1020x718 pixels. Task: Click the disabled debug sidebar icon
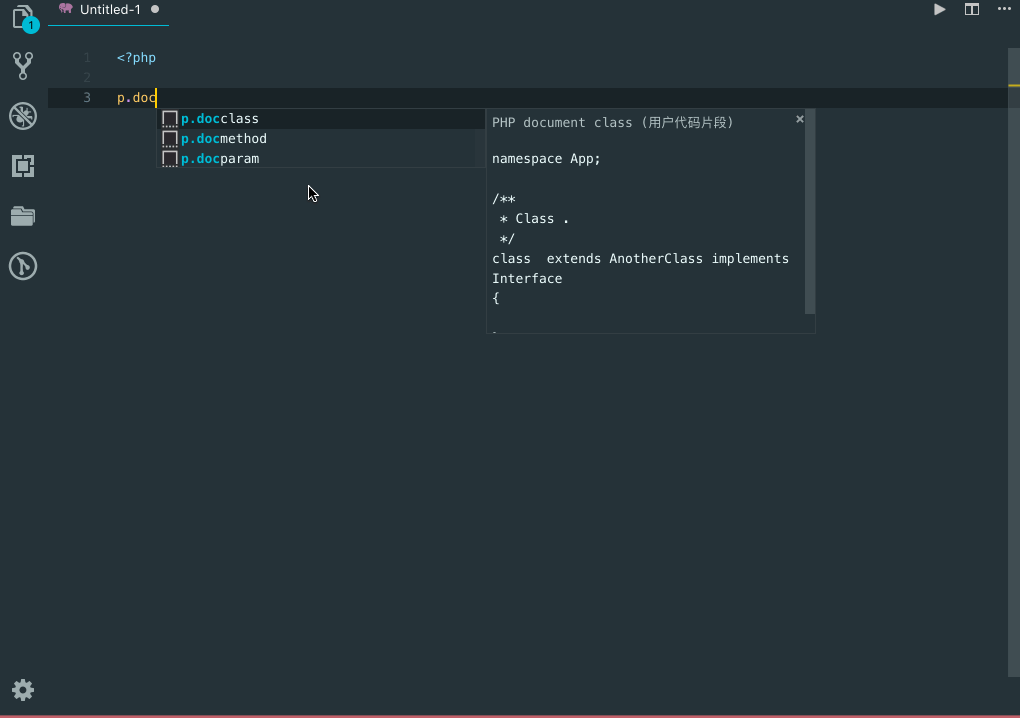(22, 116)
